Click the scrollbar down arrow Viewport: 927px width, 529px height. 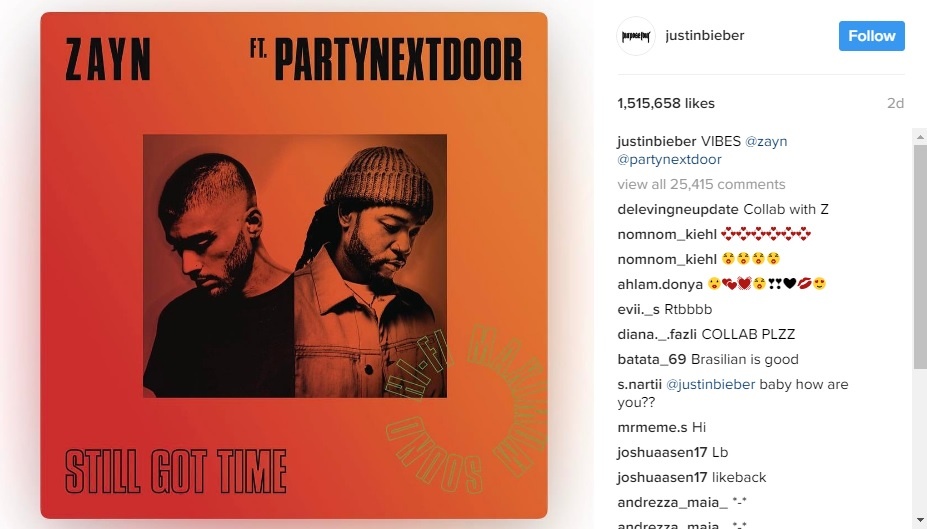[920, 520]
